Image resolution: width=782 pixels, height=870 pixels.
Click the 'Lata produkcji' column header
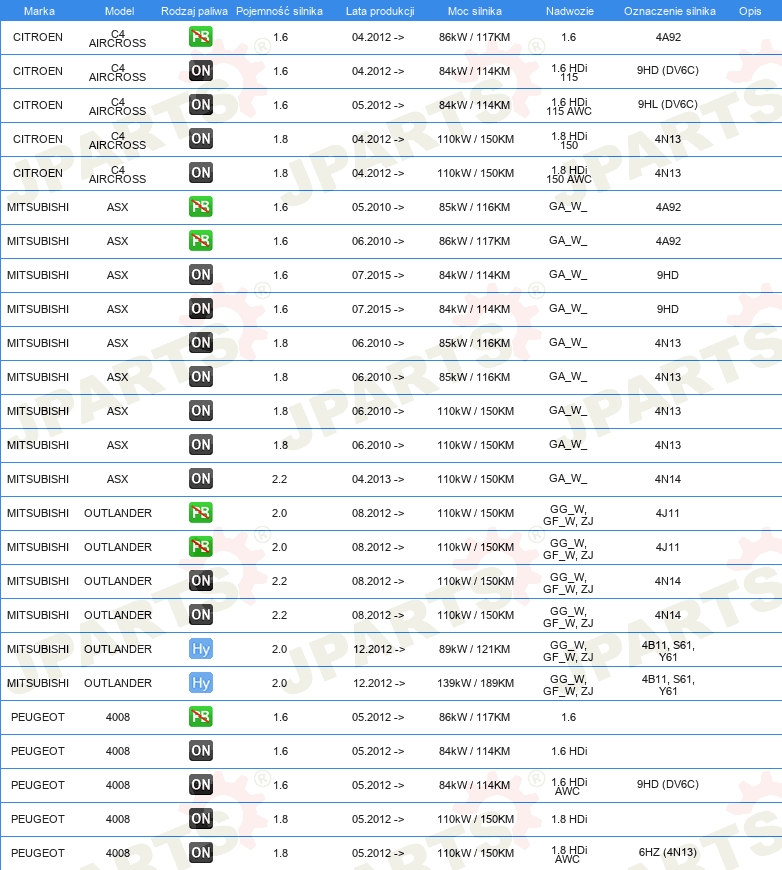coord(380,11)
